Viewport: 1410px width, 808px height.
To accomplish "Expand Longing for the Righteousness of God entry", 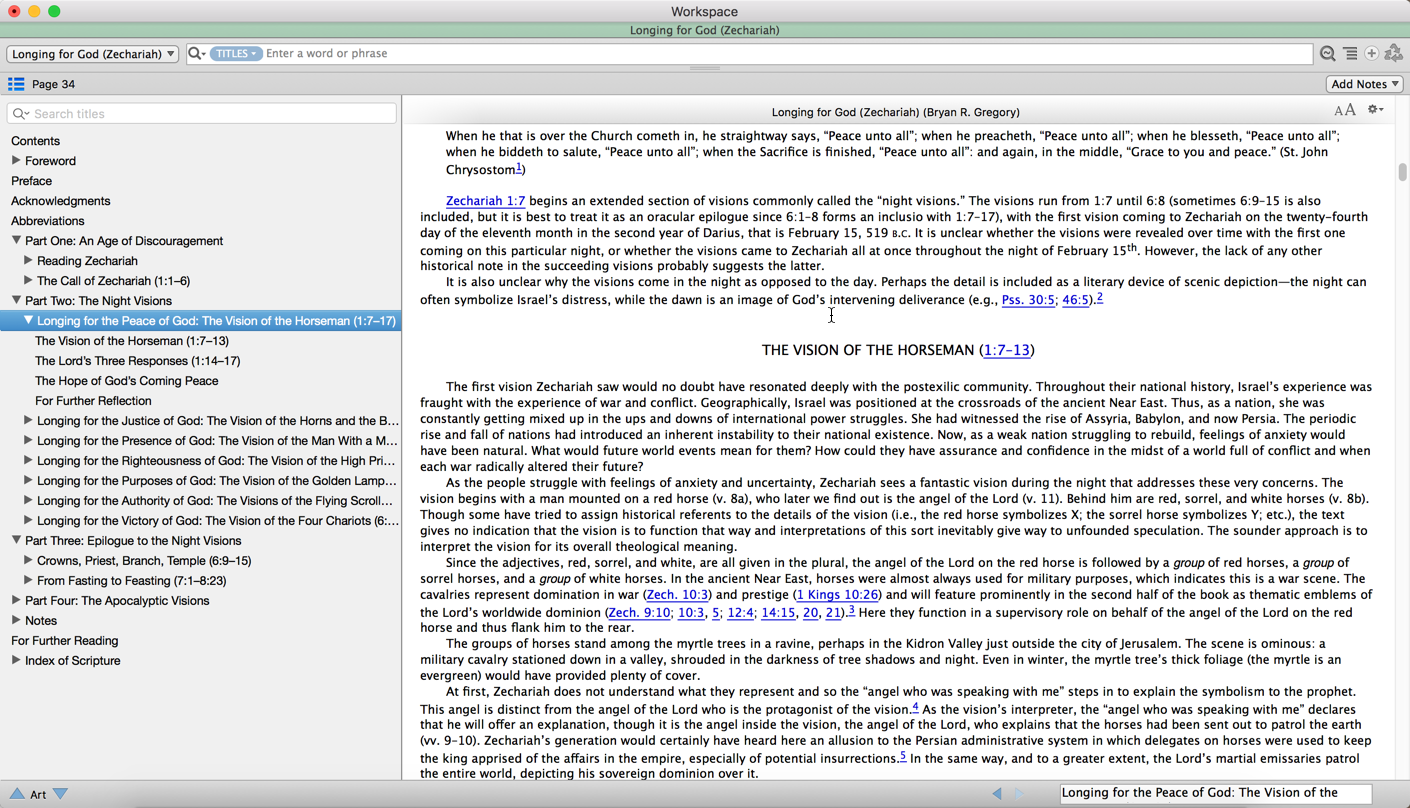I will click(x=28, y=460).
